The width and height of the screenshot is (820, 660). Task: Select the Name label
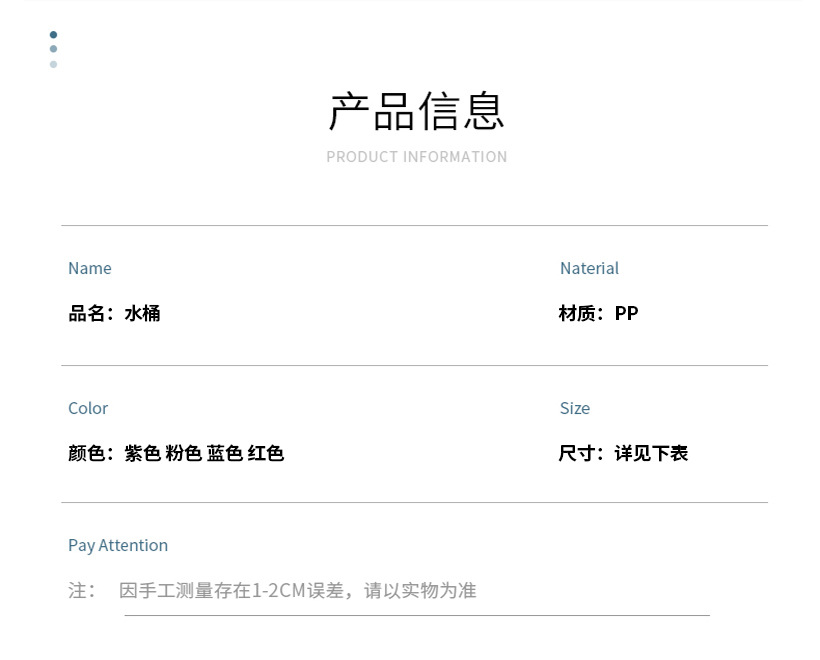click(89, 268)
